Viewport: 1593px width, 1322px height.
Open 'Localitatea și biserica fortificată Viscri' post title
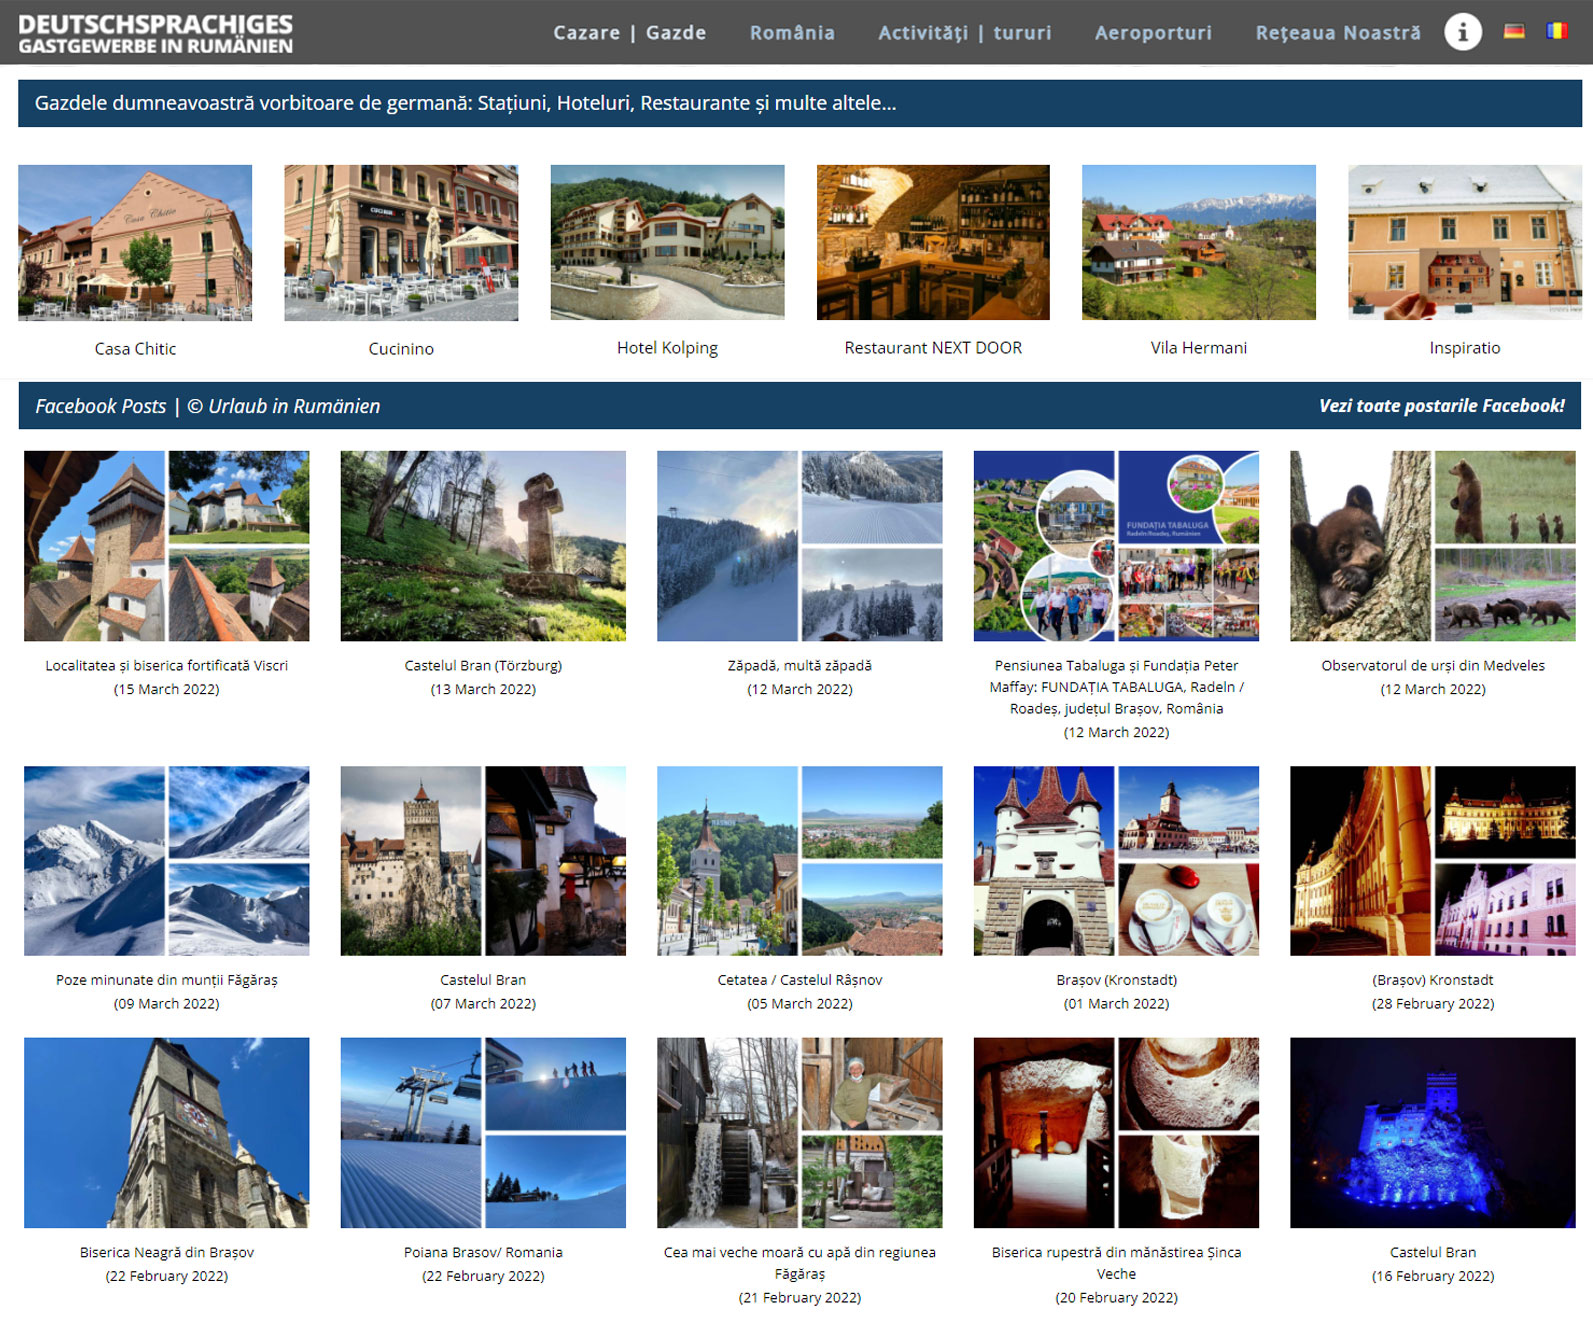point(166,666)
